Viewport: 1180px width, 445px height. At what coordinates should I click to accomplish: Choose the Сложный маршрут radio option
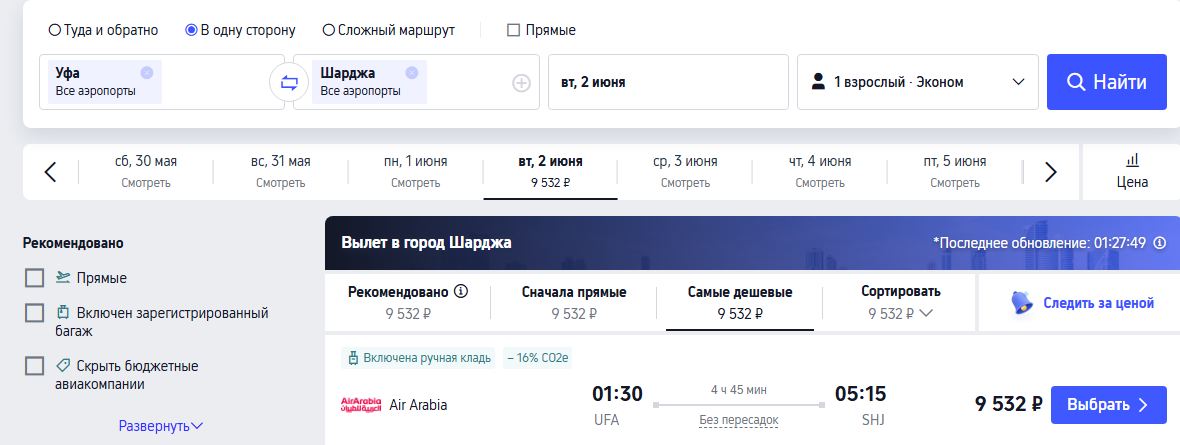[329, 30]
